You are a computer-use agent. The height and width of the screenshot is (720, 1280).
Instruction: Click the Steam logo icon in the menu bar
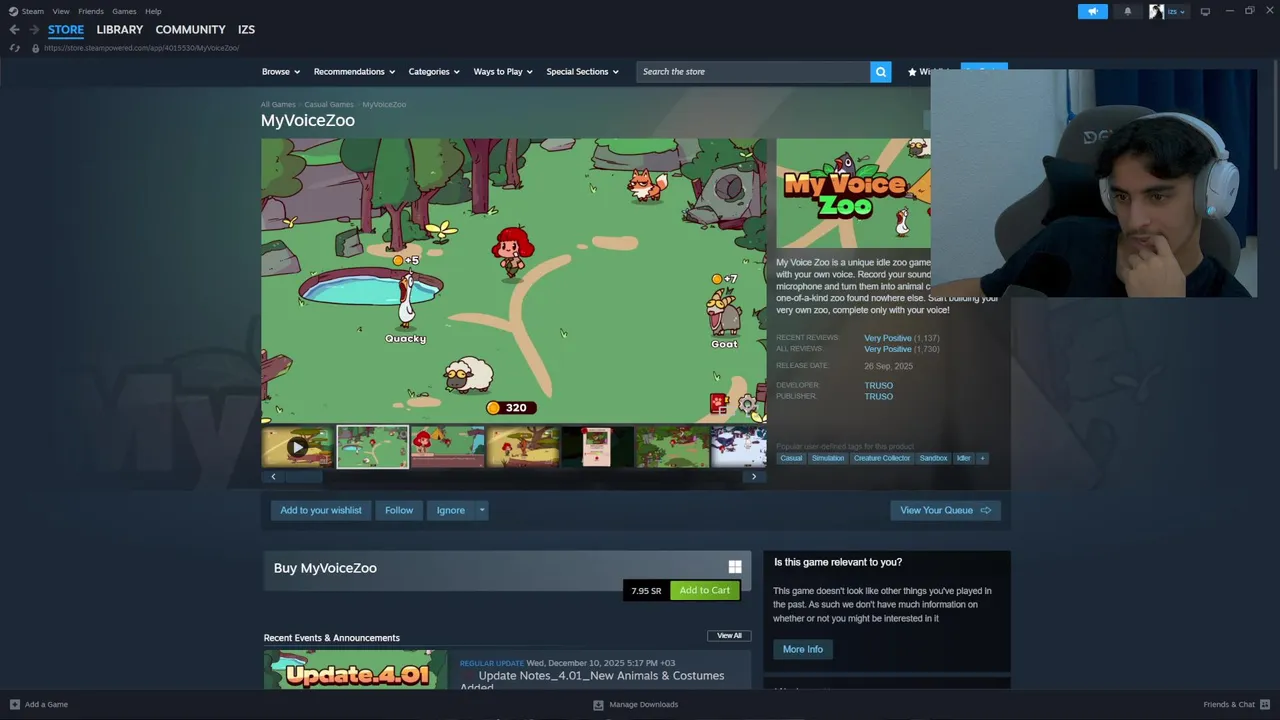pos(13,11)
